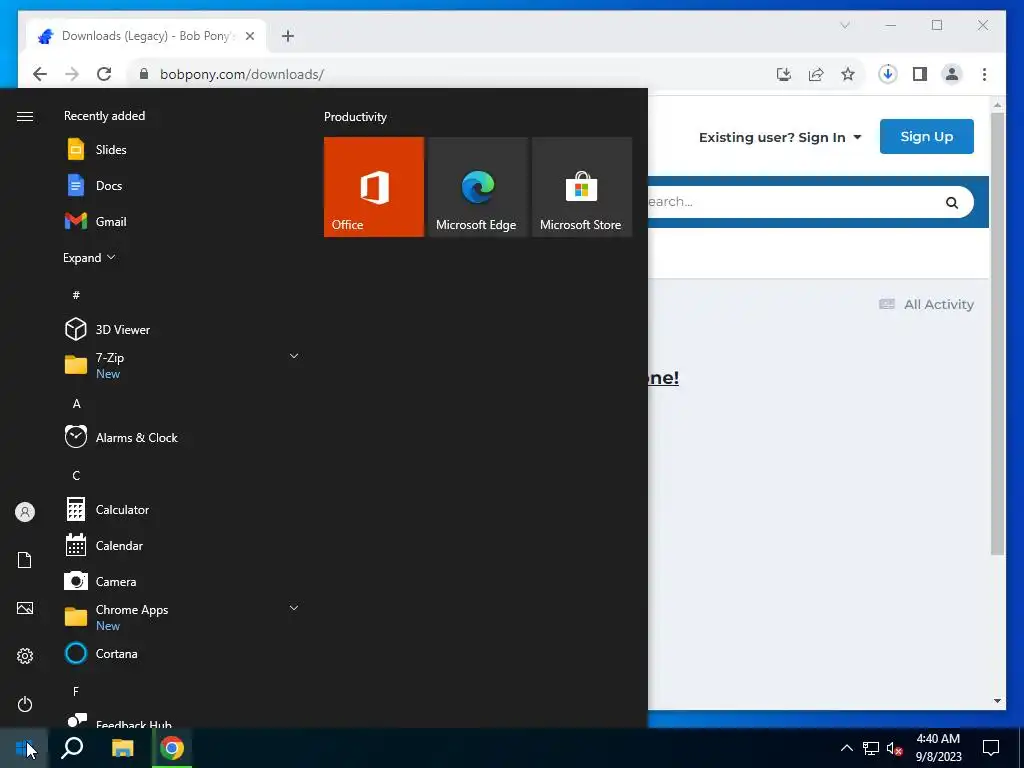1024x768 pixels.
Task: Click the letter C section header
Action: tap(76, 475)
